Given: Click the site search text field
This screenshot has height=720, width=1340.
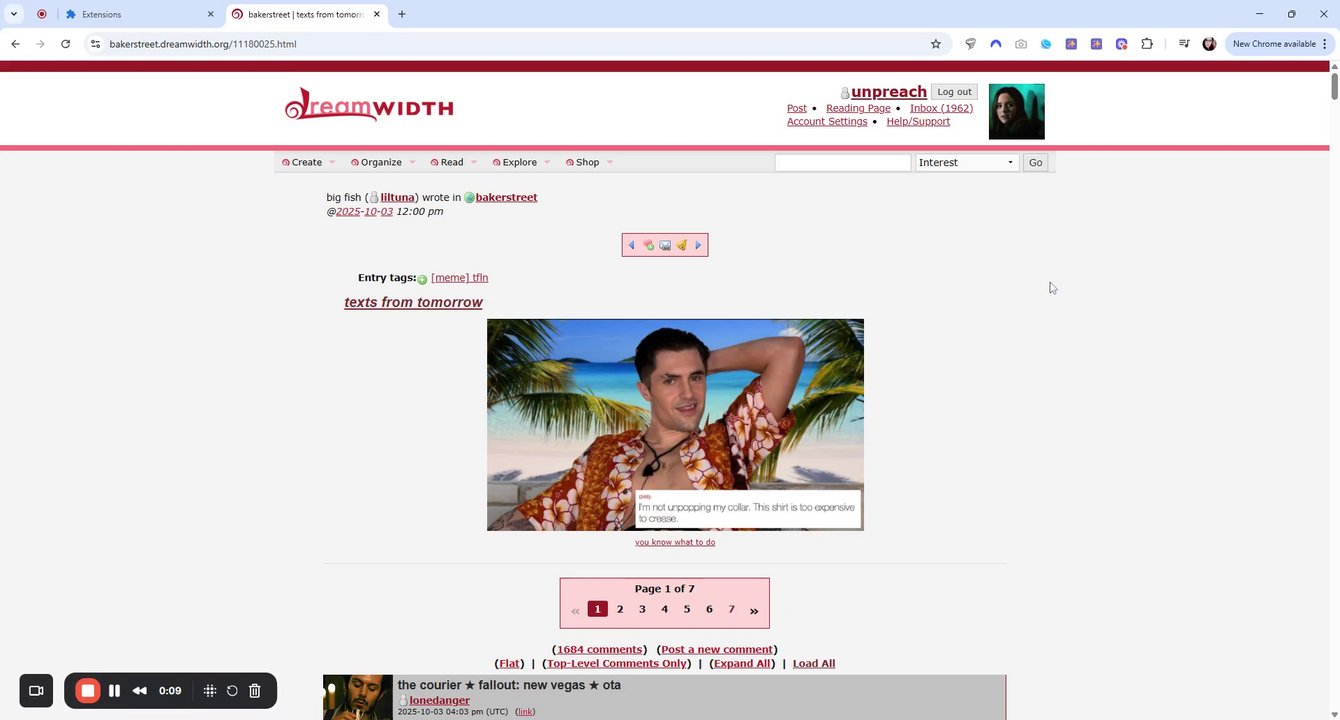Looking at the screenshot, I should click(x=843, y=162).
